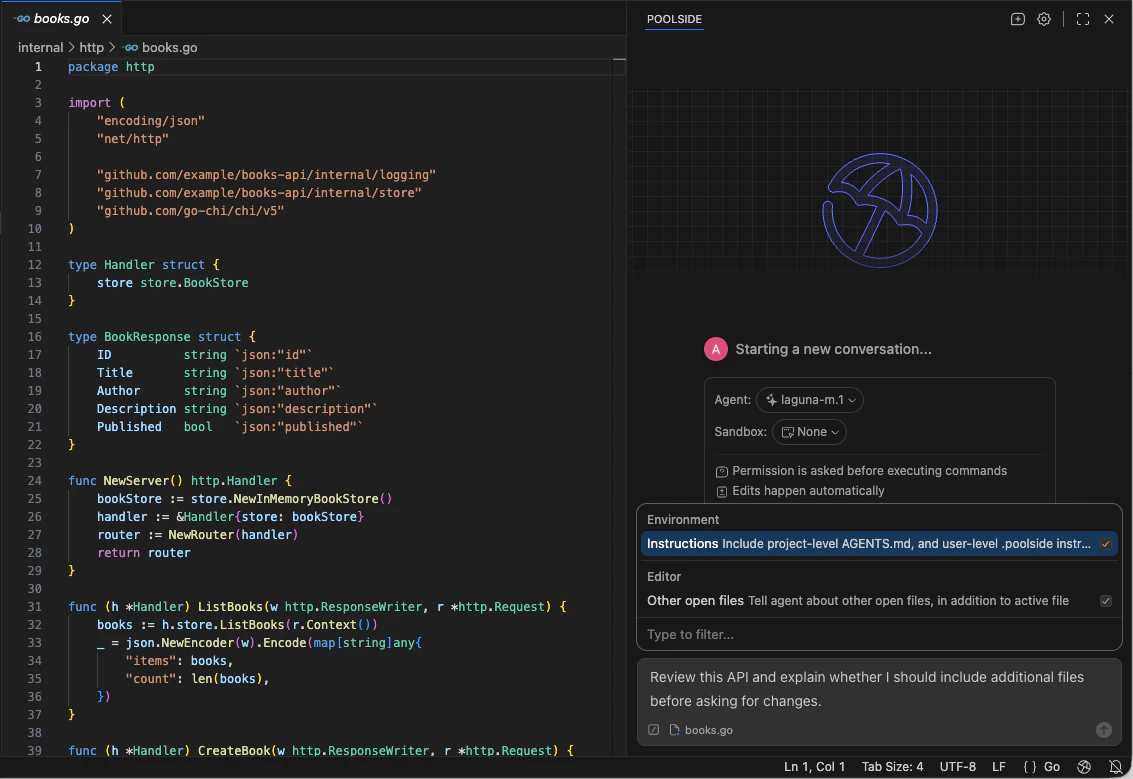Click the "net/http" import string
This screenshot has width=1133, height=779.
click(x=133, y=139)
